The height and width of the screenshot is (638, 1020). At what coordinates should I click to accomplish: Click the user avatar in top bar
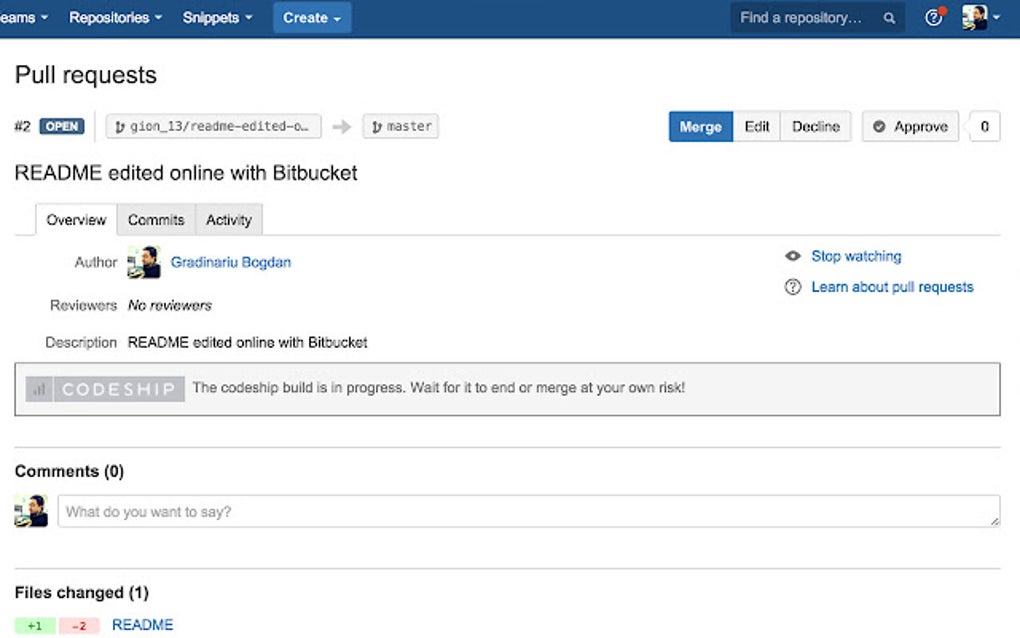(974, 18)
